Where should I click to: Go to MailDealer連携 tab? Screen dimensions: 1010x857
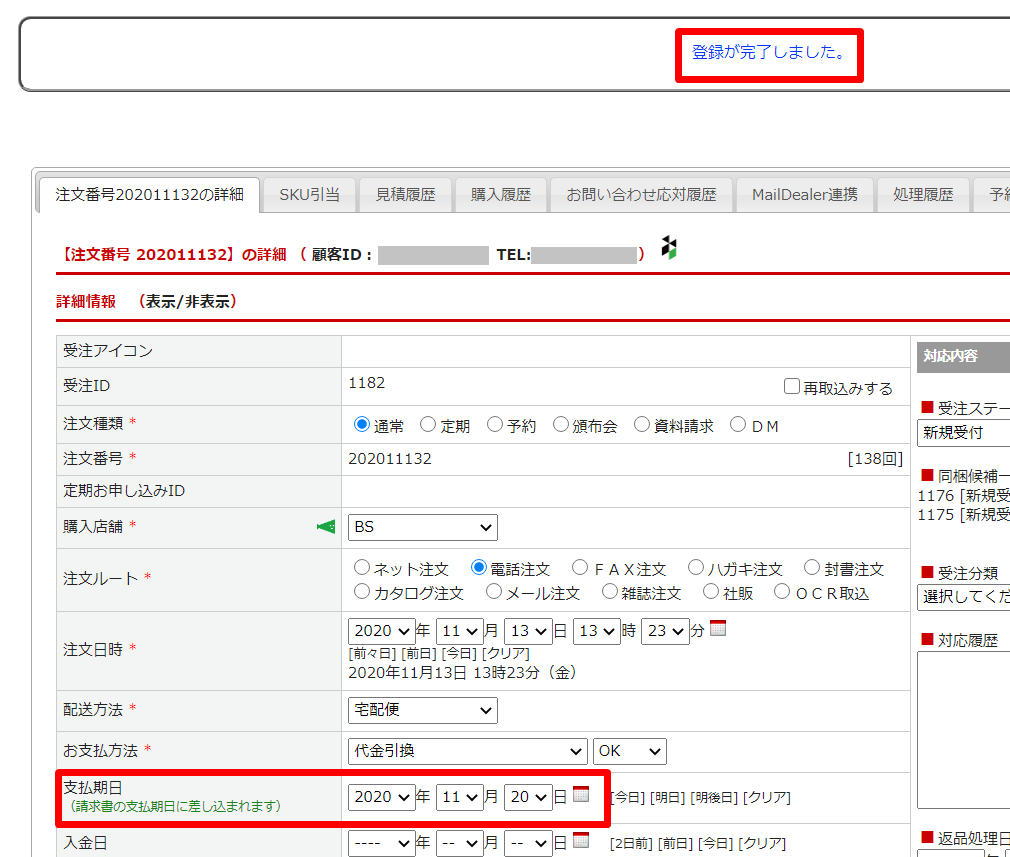click(x=804, y=195)
